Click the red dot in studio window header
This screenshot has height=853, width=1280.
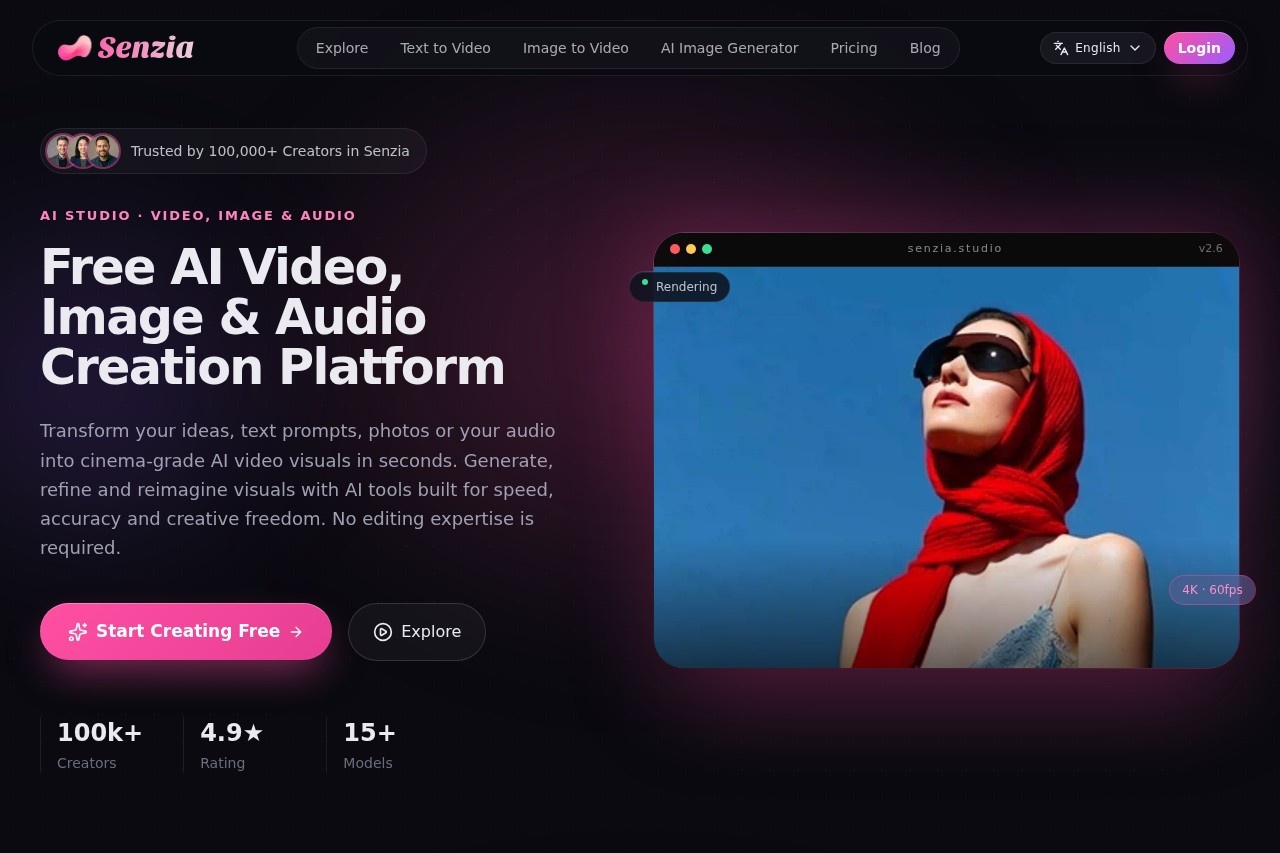click(x=675, y=249)
